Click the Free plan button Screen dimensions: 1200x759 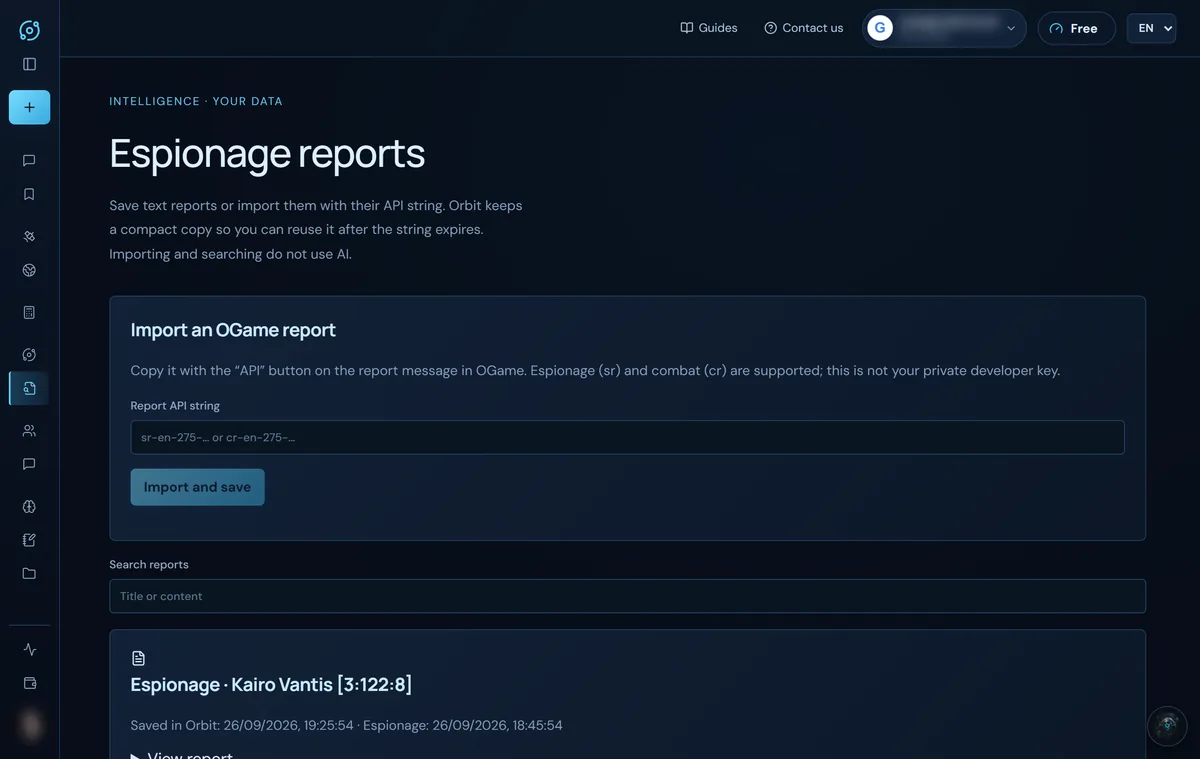click(x=1076, y=29)
